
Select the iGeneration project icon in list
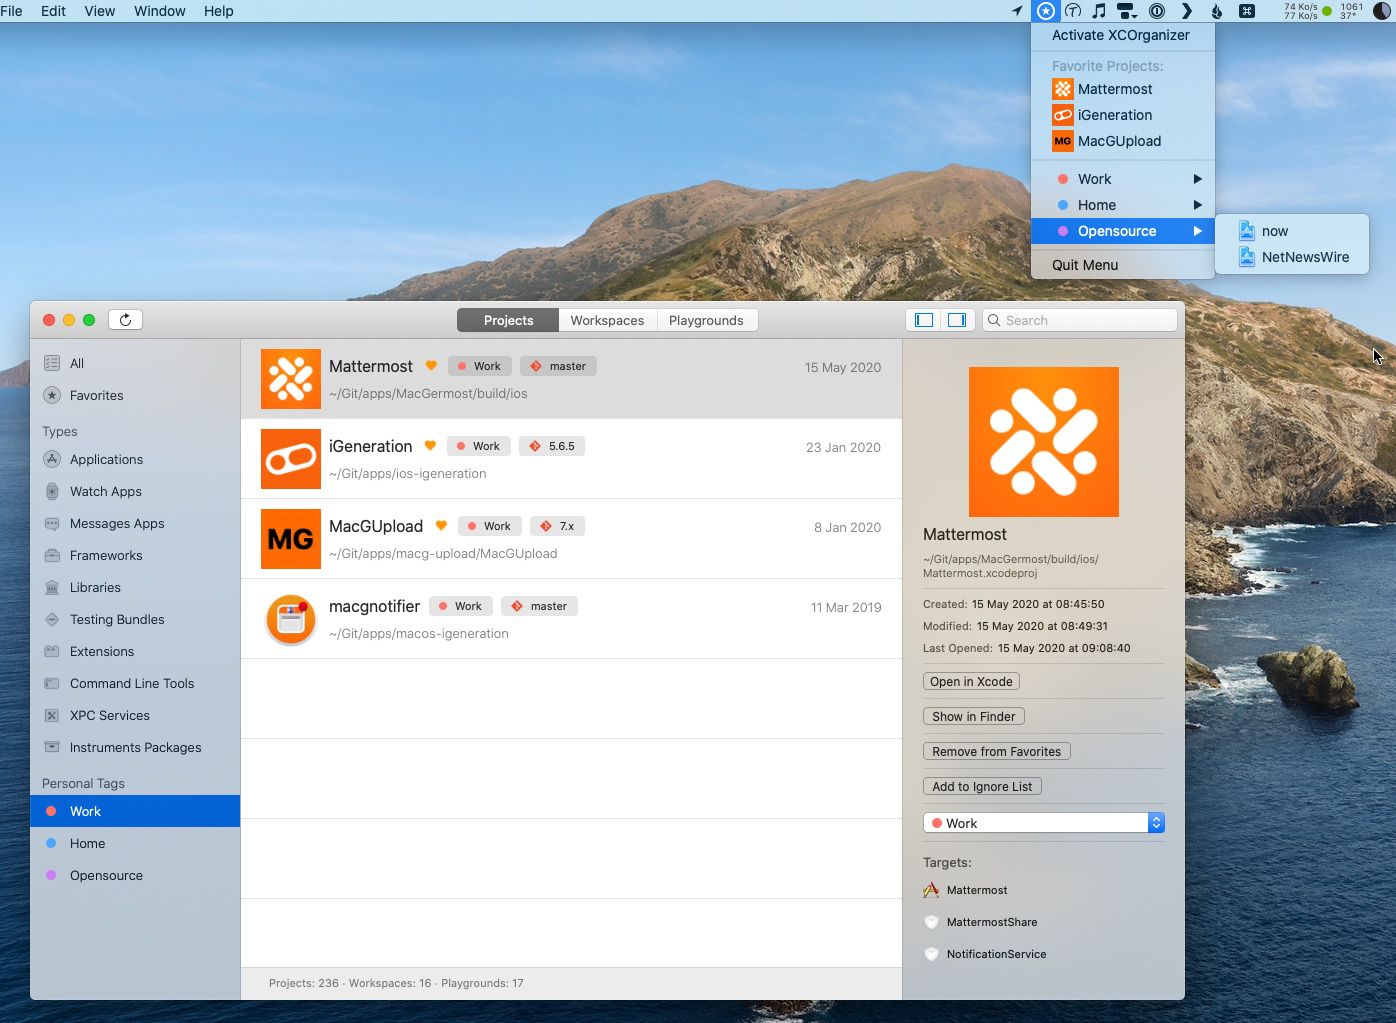coord(291,459)
